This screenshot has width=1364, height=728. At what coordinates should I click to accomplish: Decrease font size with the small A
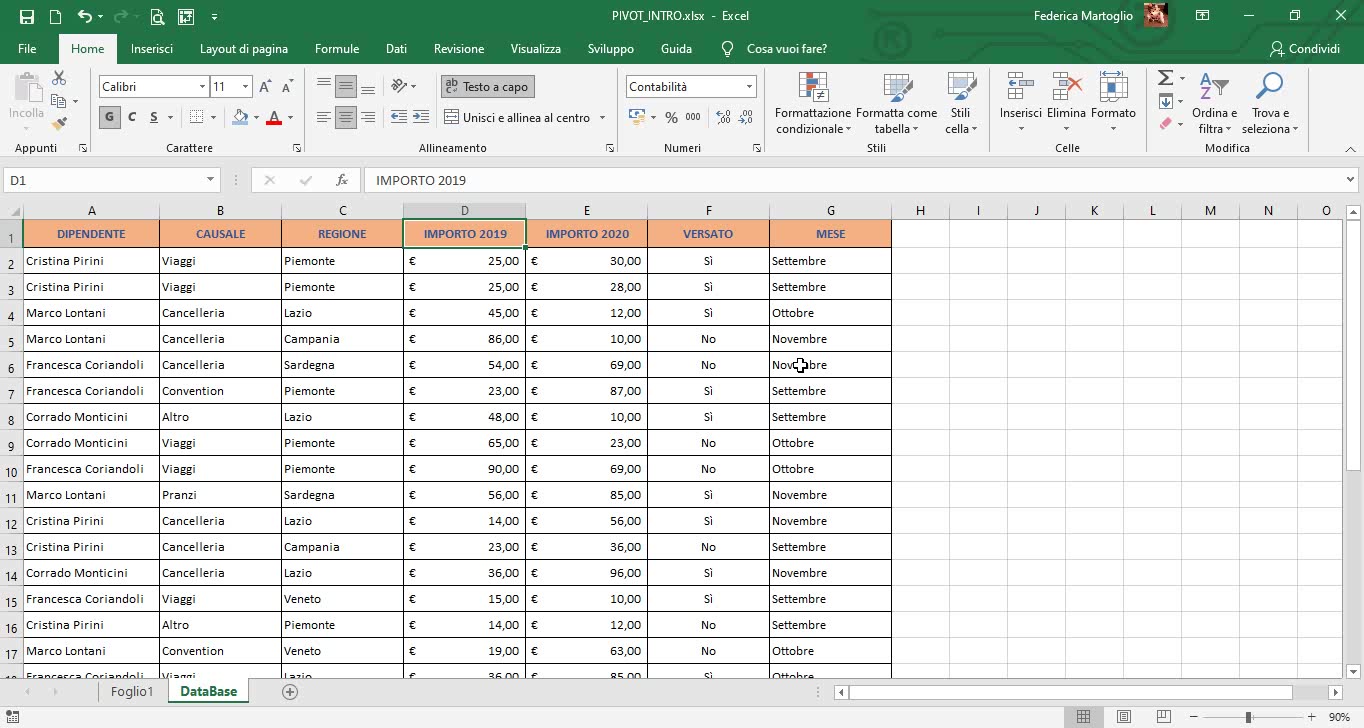[287, 87]
